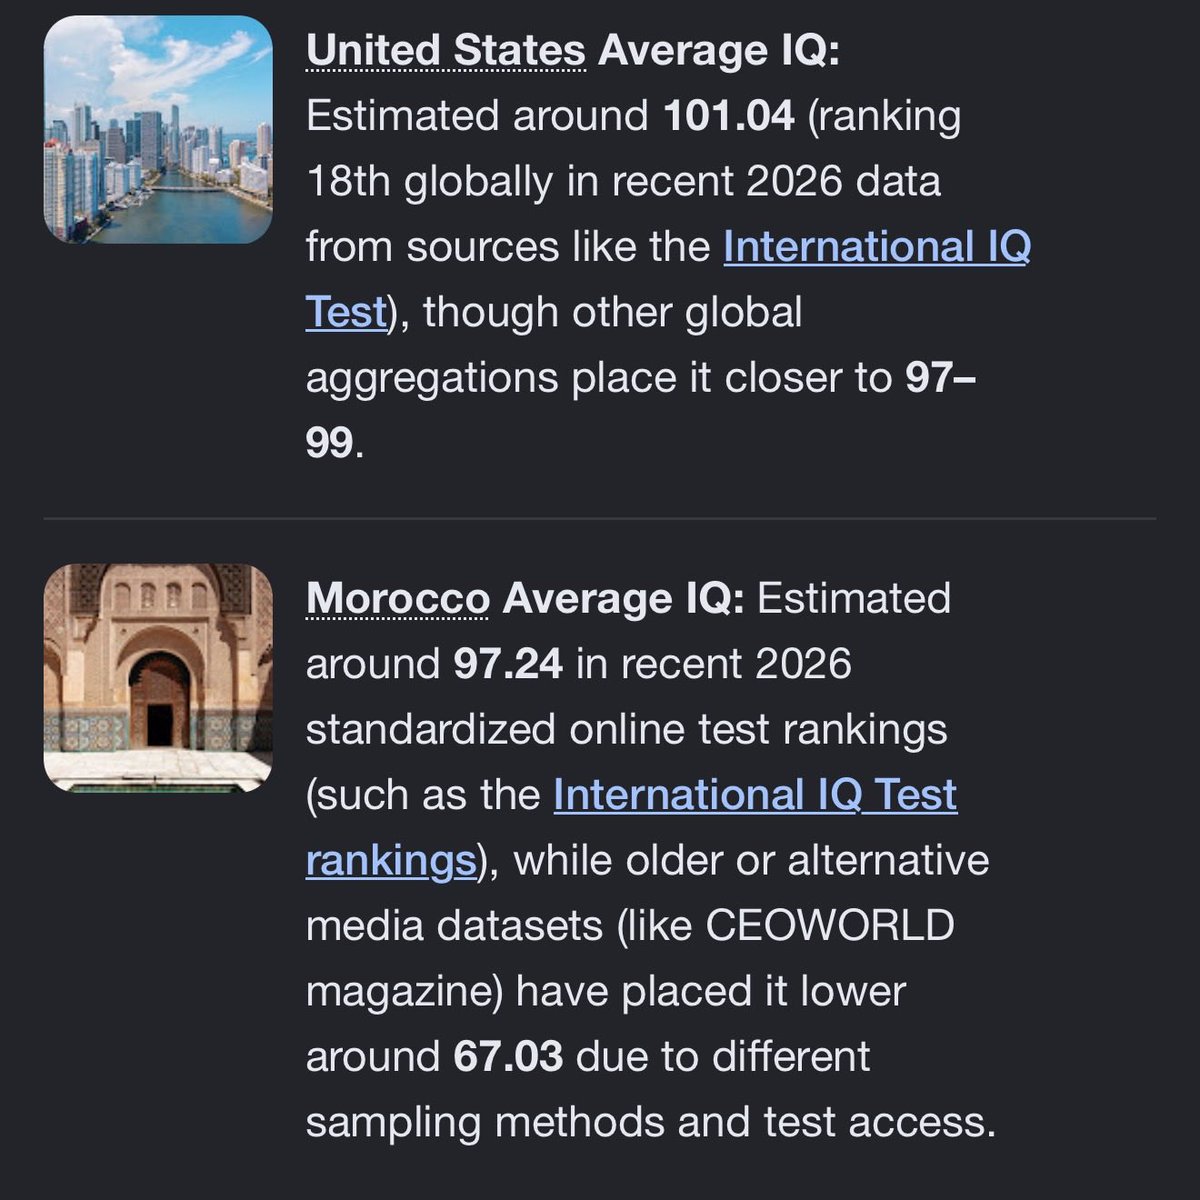Follow the "International IQ Test" link under Morocco
The height and width of the screenshot is (1200, 1200).
tap(755, 794)
